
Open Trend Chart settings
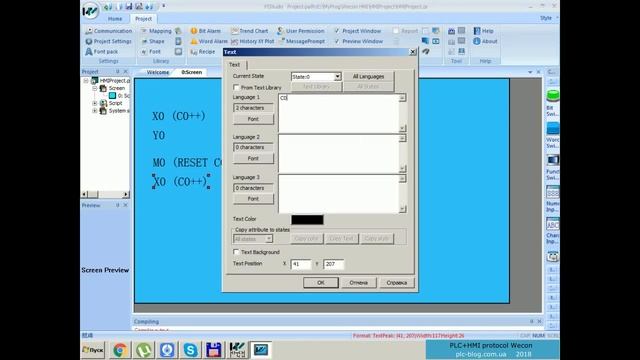[249, 31]
